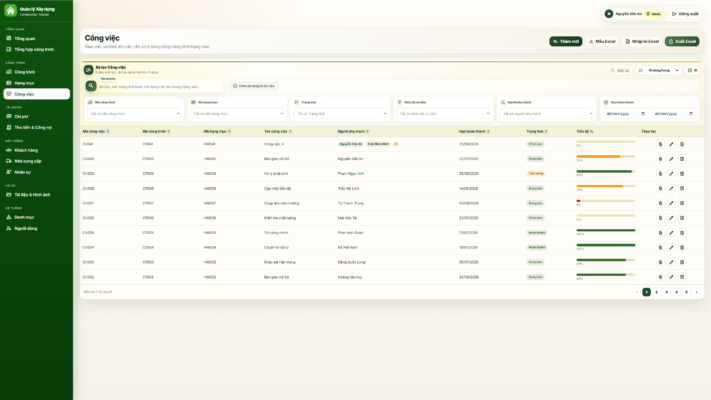Click the start date field of Hạn hoàn thành

tap(625, 113)
